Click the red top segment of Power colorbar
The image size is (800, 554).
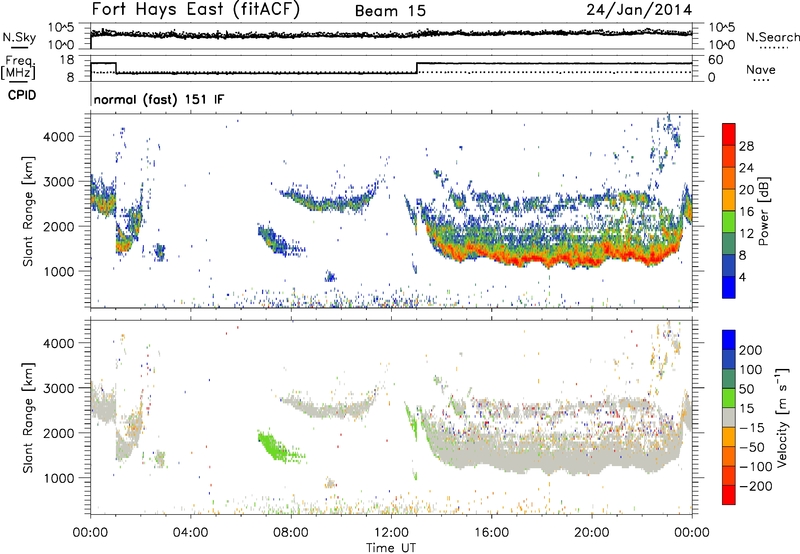tap(729, 134)
